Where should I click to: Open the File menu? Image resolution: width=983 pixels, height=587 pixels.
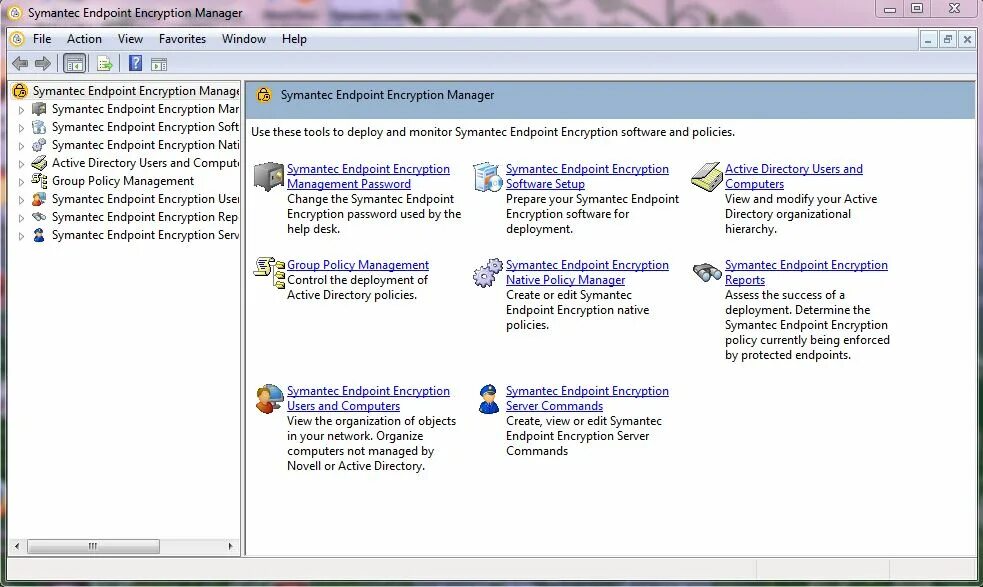coord(42,39)
